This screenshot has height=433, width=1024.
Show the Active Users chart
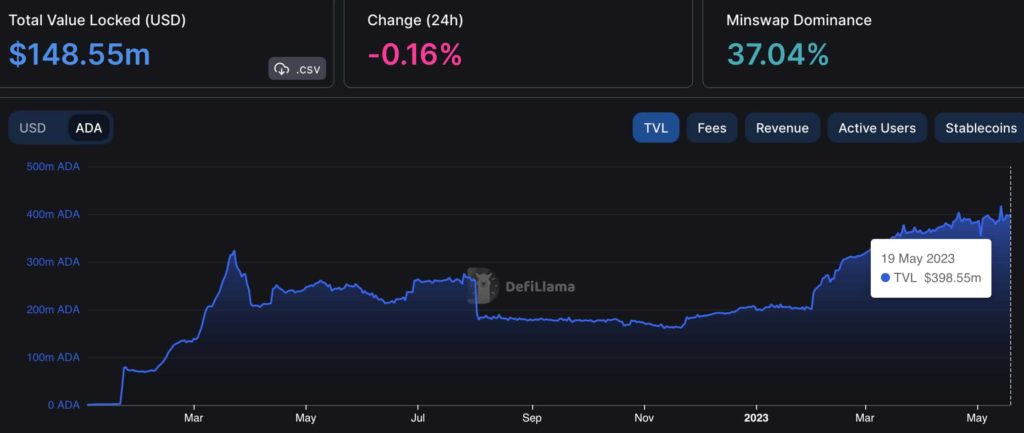877,128
